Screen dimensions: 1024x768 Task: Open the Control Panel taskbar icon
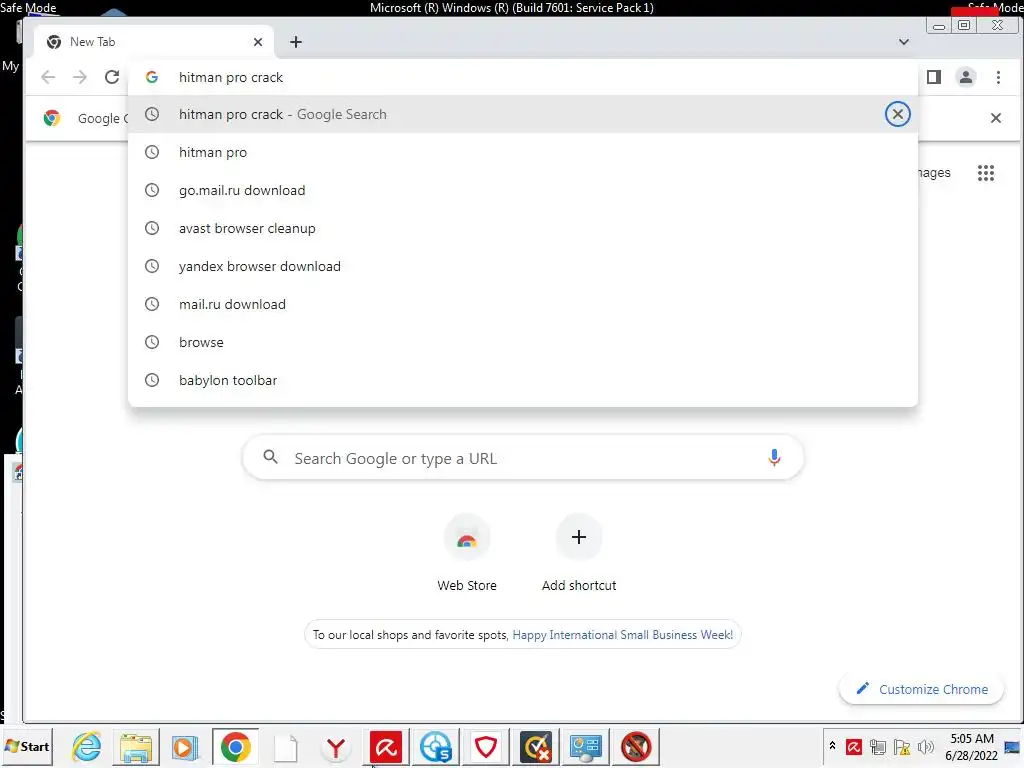586,746
